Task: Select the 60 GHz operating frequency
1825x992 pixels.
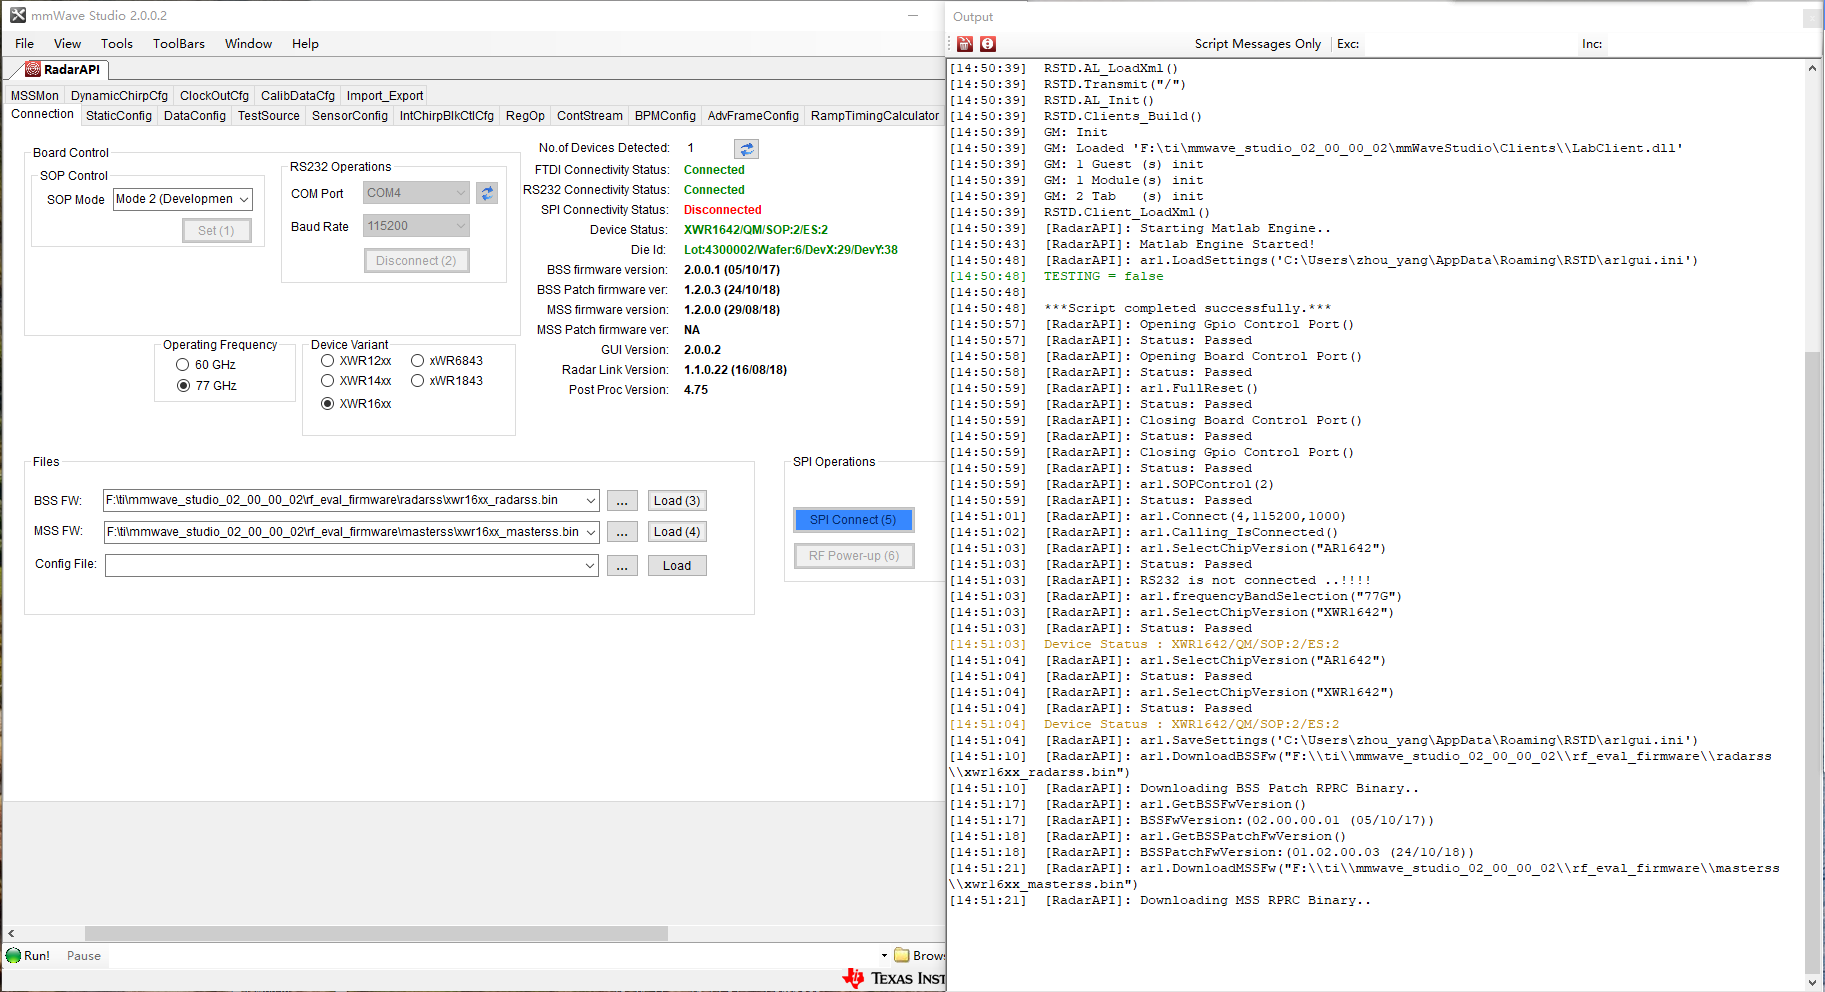Action: [206, 365]
